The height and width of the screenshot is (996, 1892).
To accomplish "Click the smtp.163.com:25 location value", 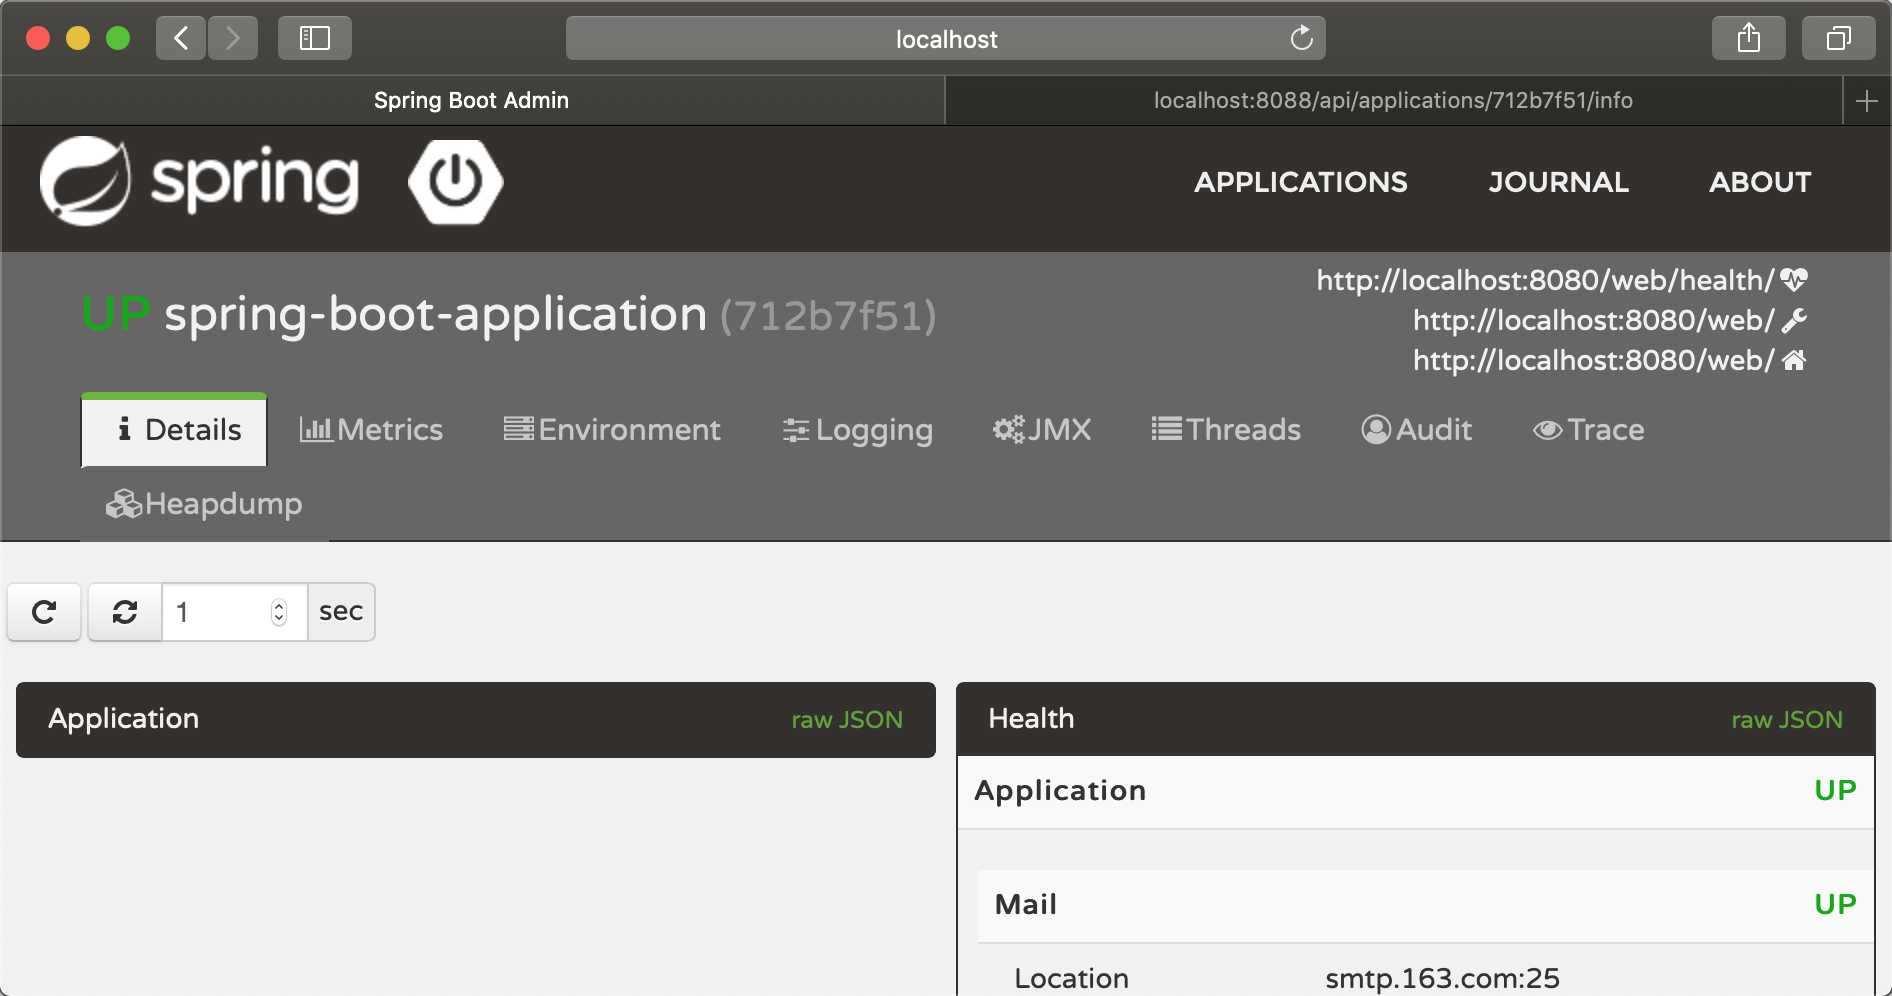I will coord(1442,978).
